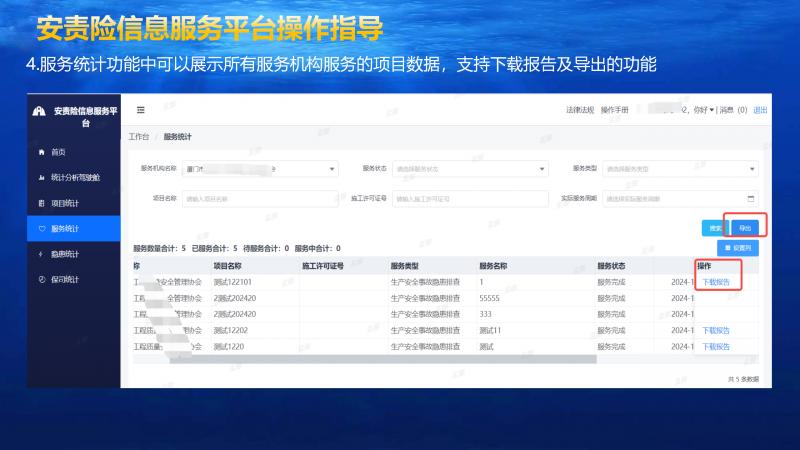
Task: Click 2测试202420 in the 333 row
Action: pyautogui.click(x=235, y=314)
